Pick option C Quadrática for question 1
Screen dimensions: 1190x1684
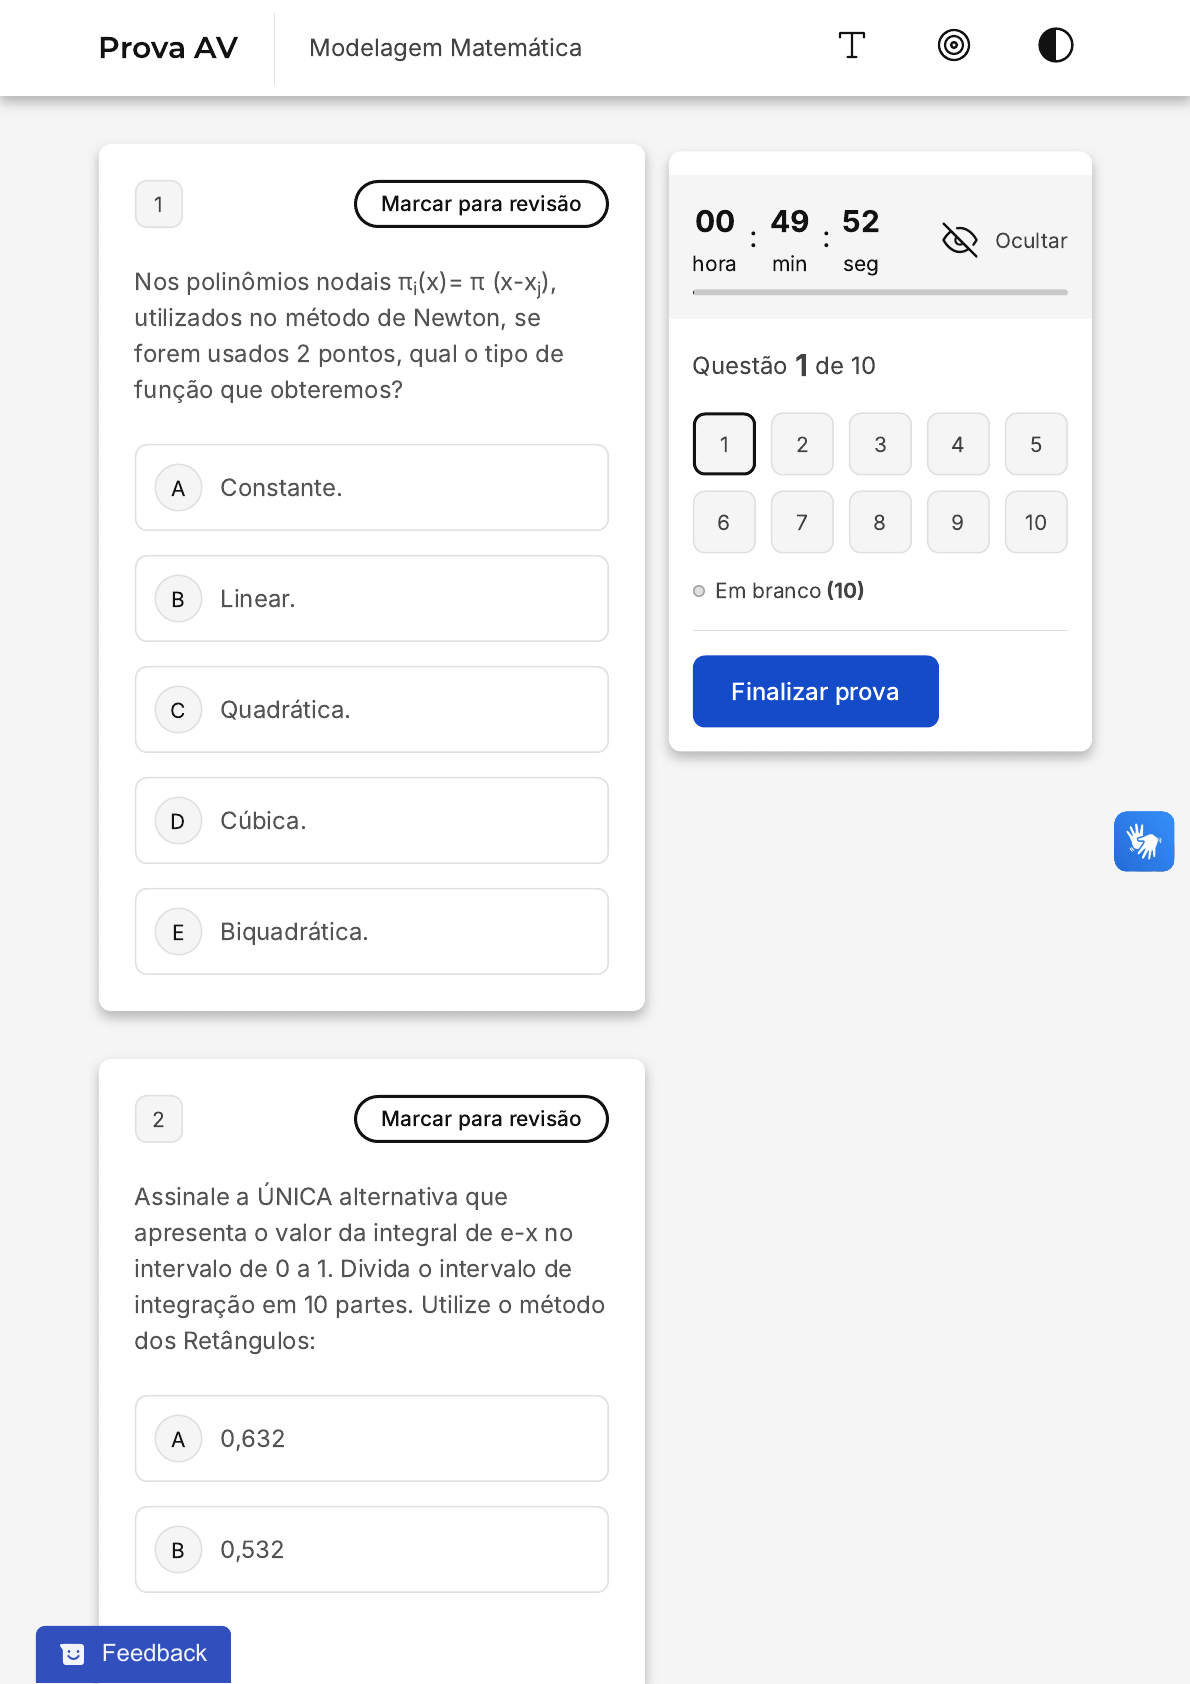pos(372,710)
